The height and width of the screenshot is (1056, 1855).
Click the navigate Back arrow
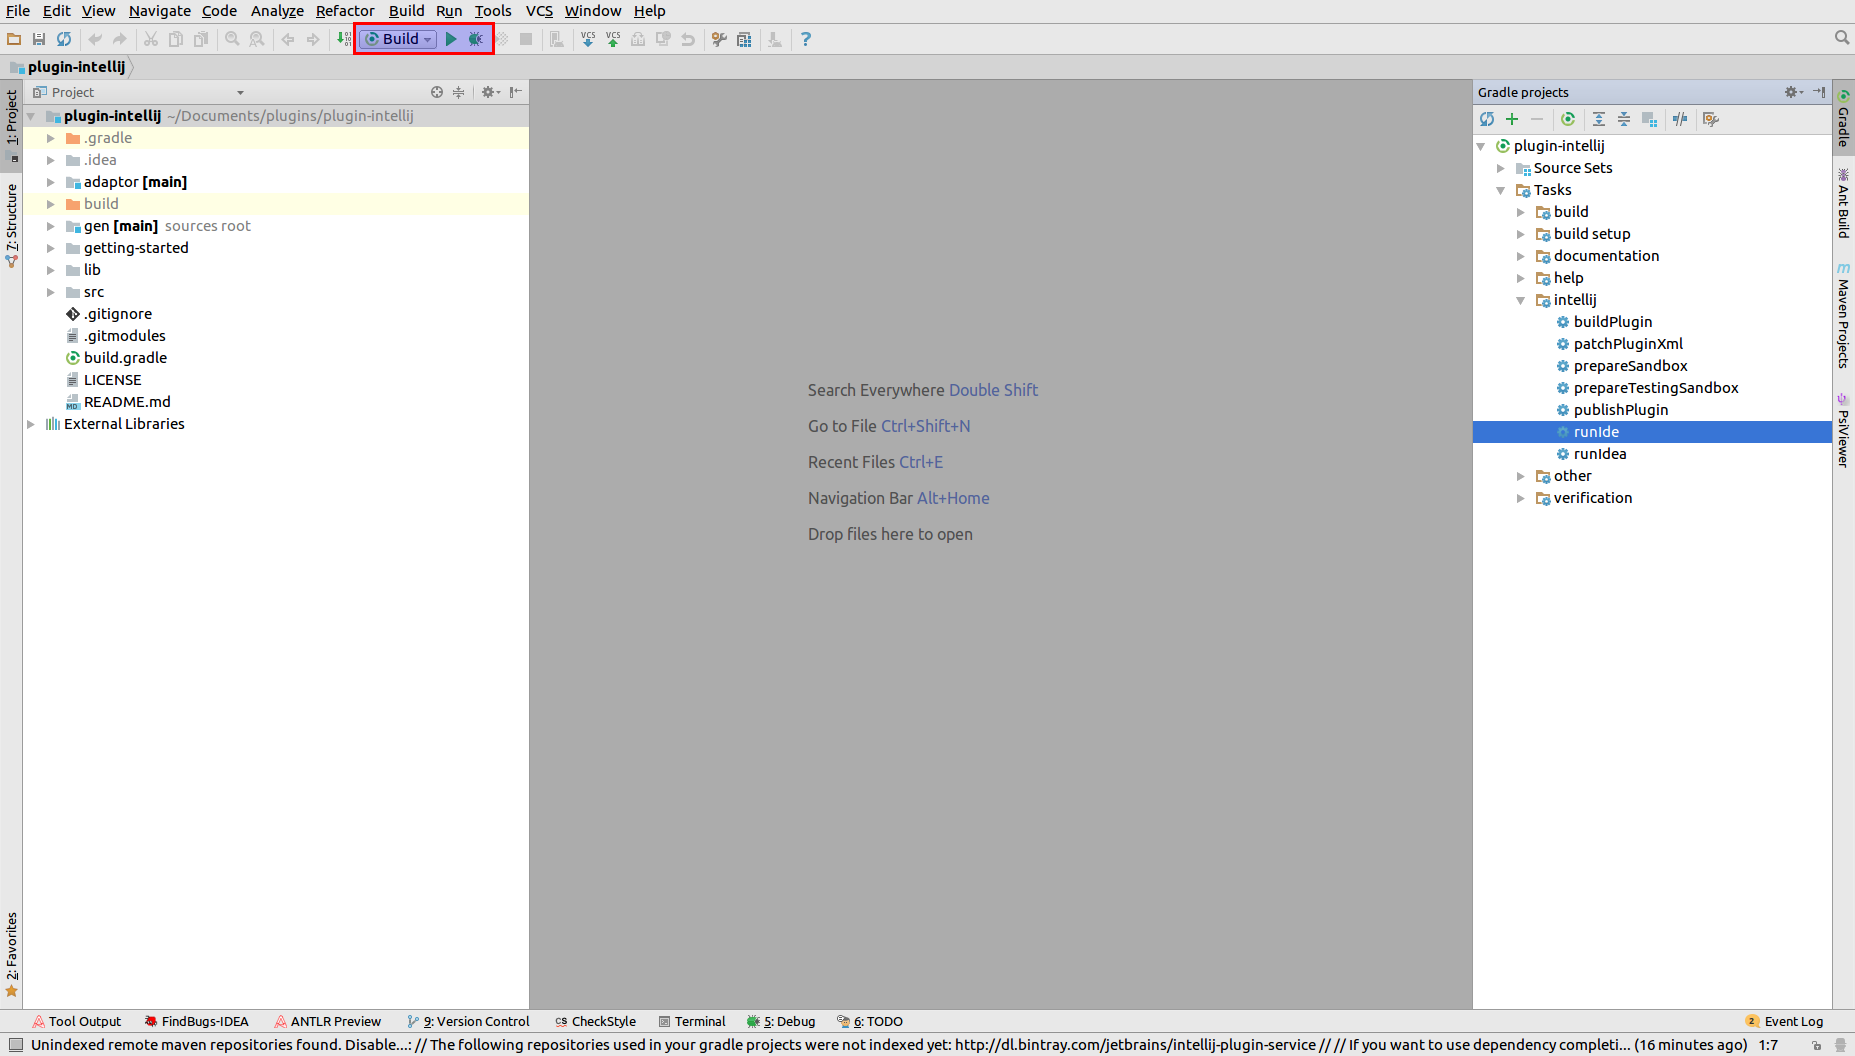coord(288,39)
